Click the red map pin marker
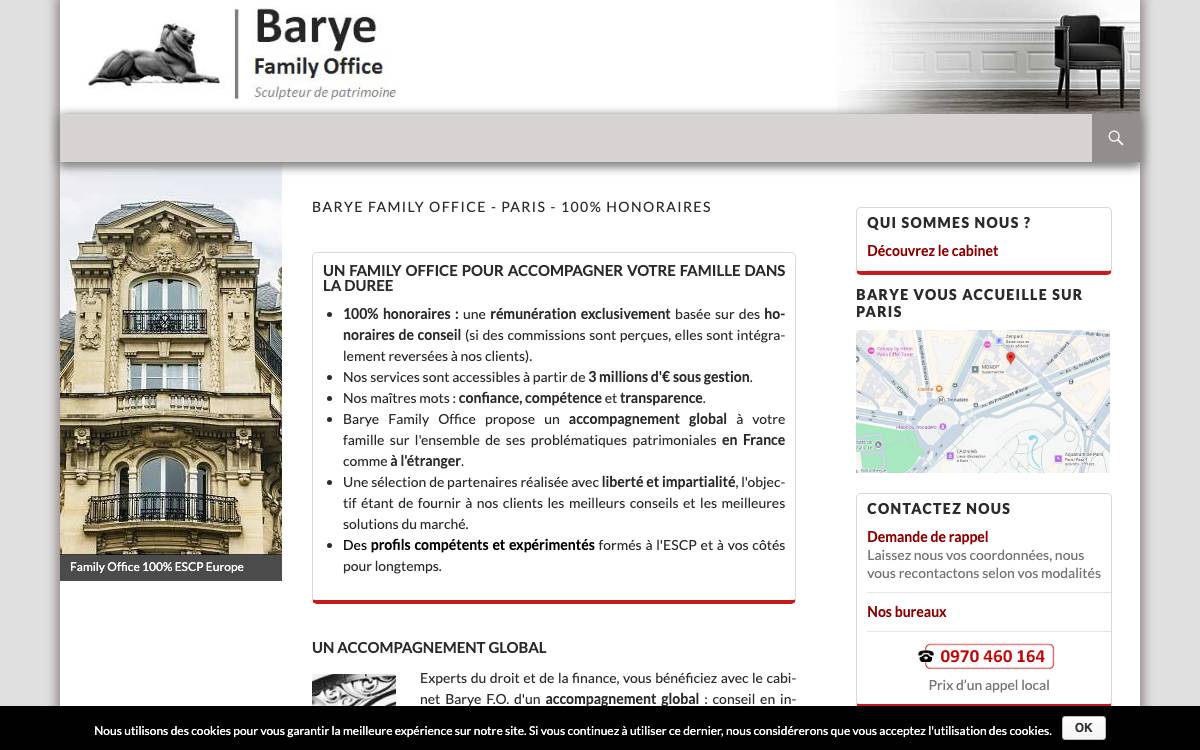Viewport: 1200px width, 750px height. point(1010,358)
